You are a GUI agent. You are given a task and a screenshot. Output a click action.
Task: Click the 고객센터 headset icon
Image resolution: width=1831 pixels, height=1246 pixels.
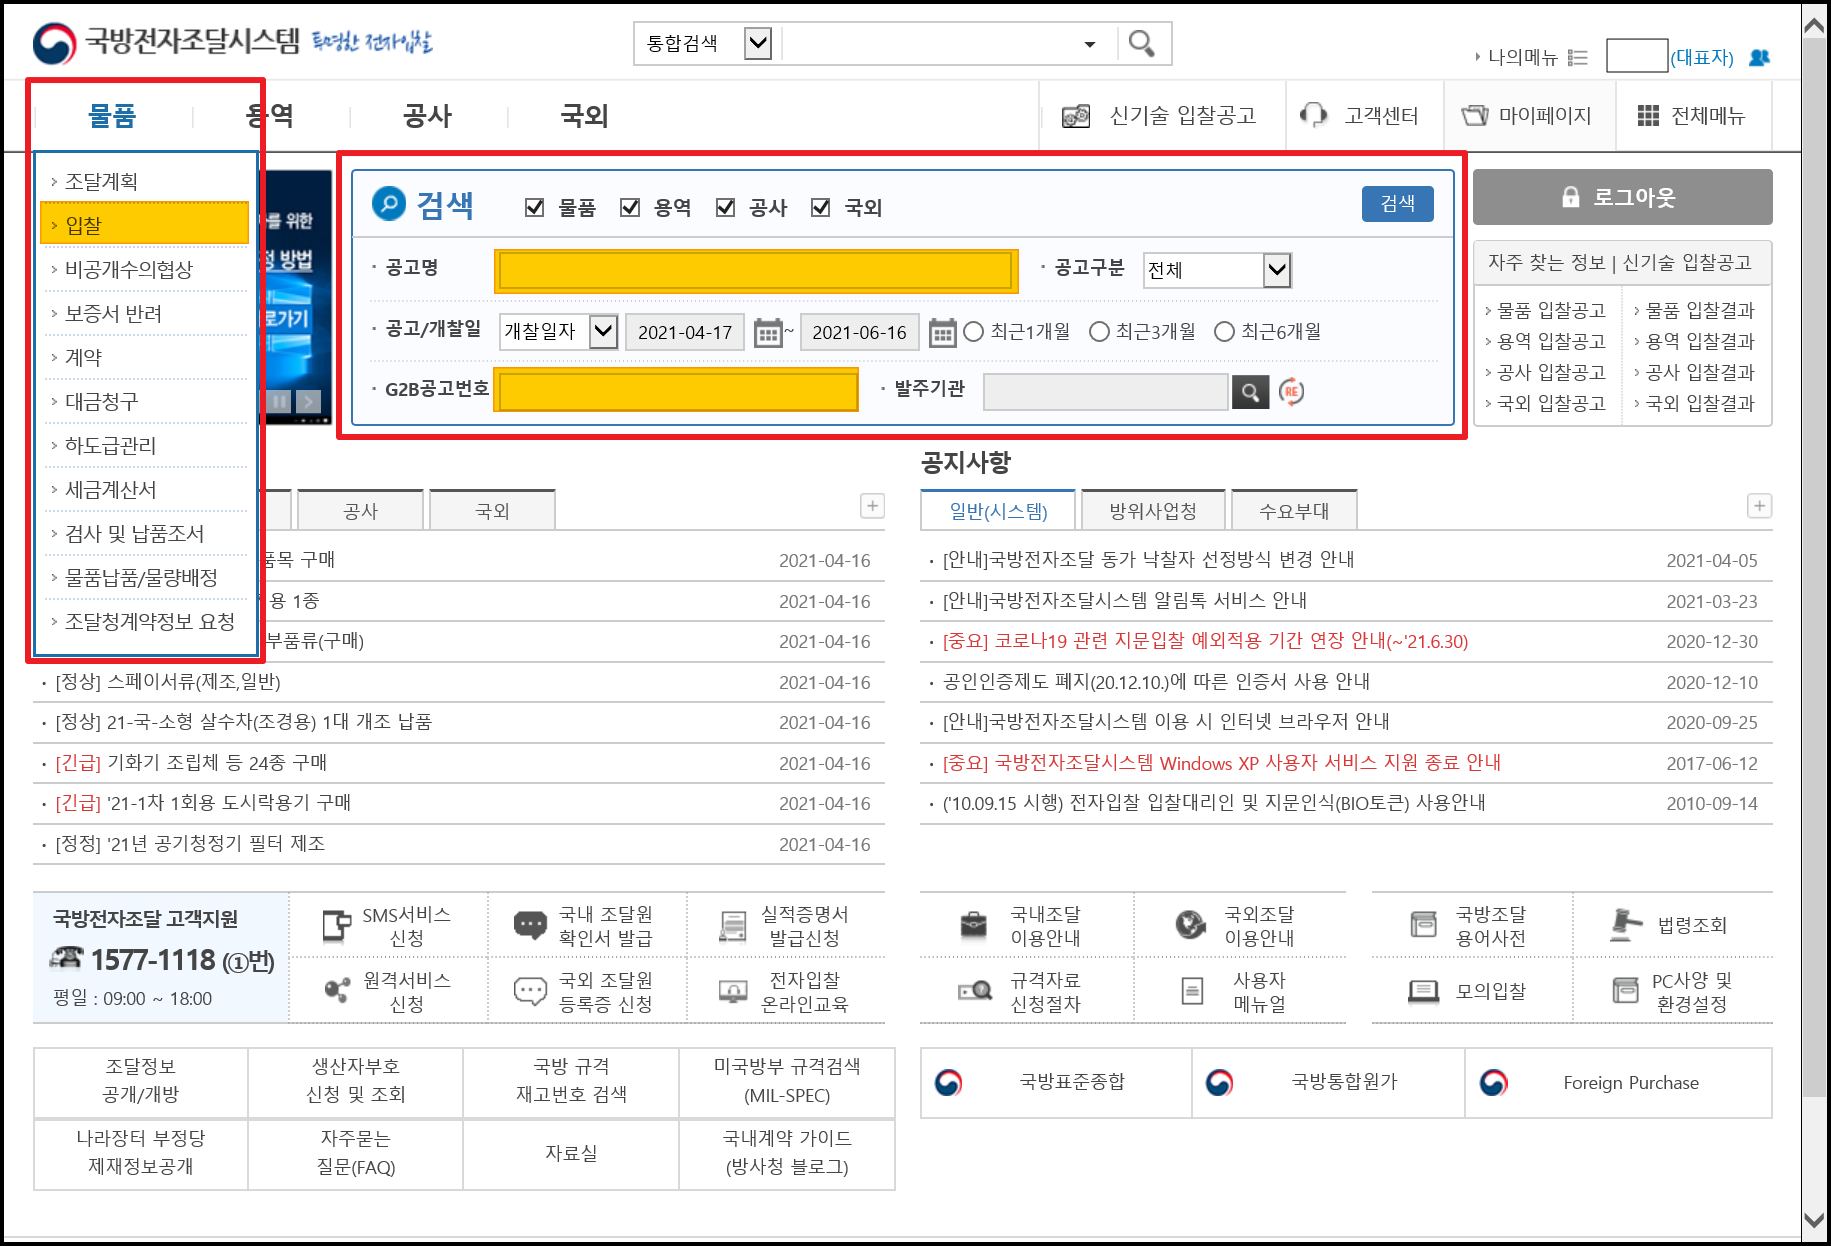point(1313,115)
